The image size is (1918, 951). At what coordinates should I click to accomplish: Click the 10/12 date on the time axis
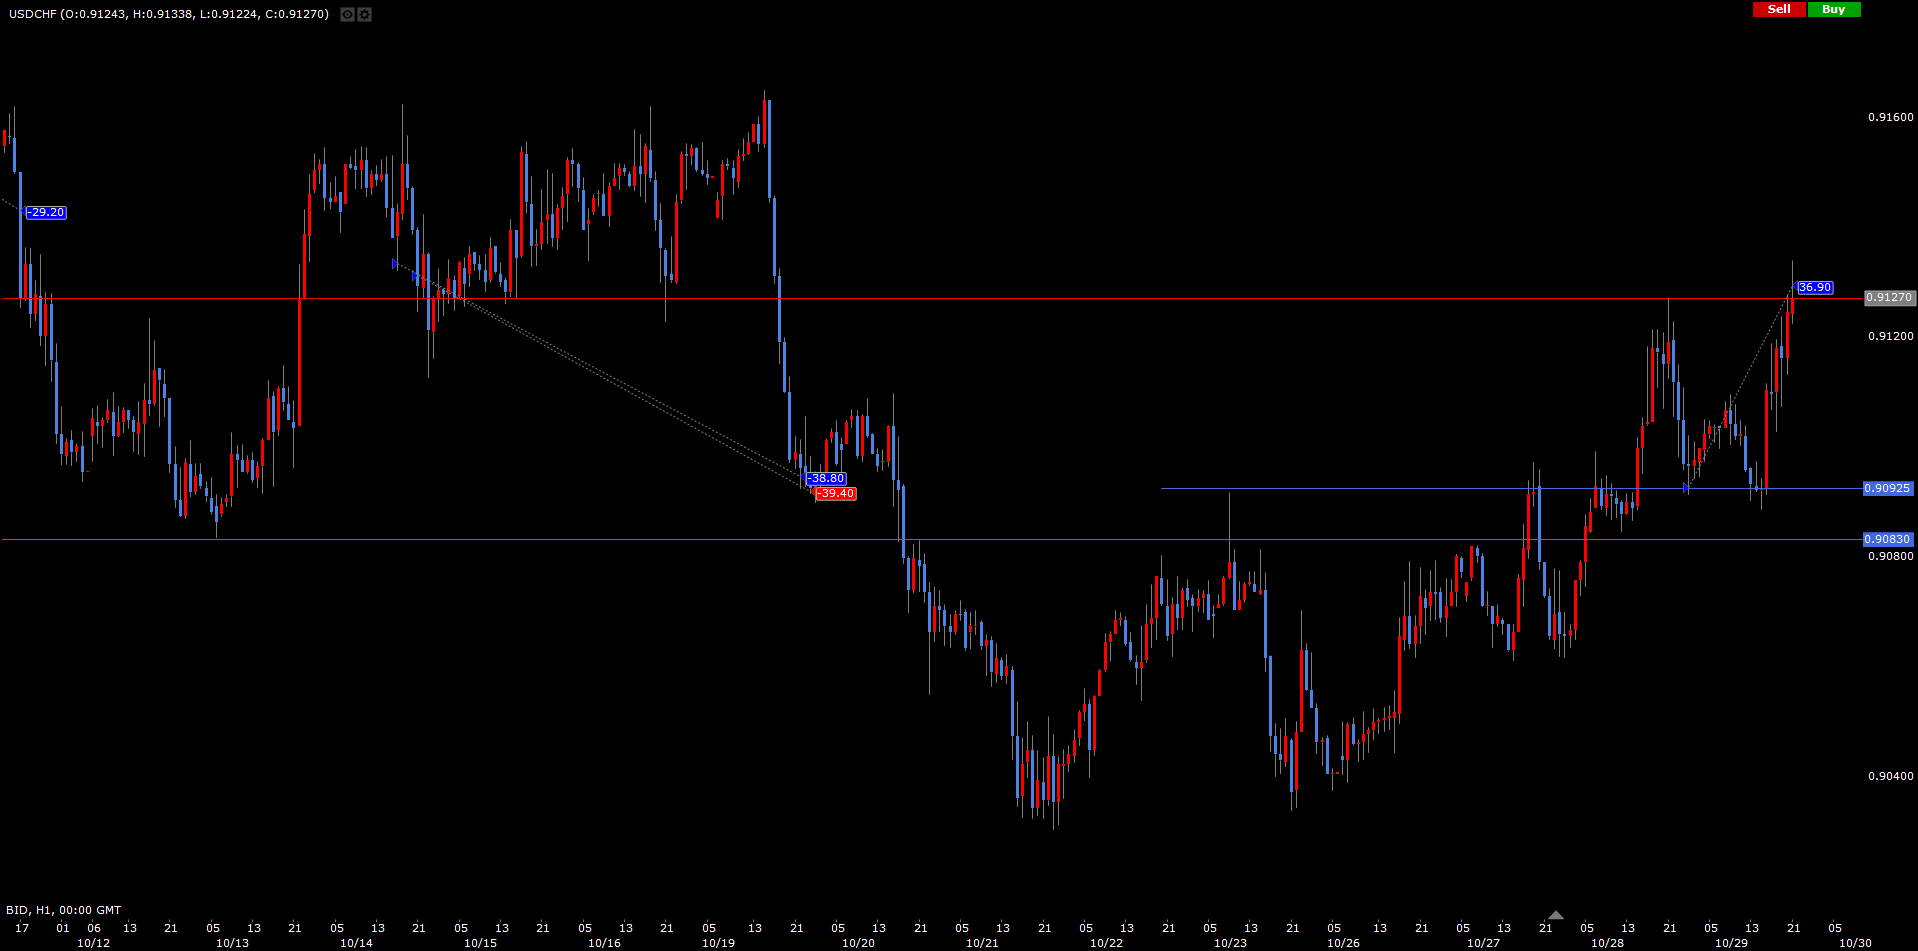pyautogui.click(x=93, y=943)
